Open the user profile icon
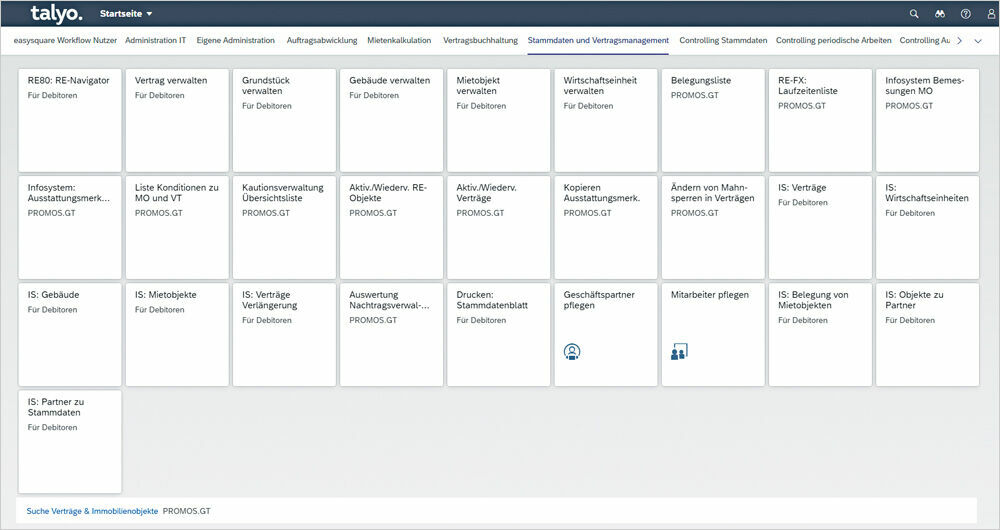This screenshot has width=1000, height=530. [990, 14]
